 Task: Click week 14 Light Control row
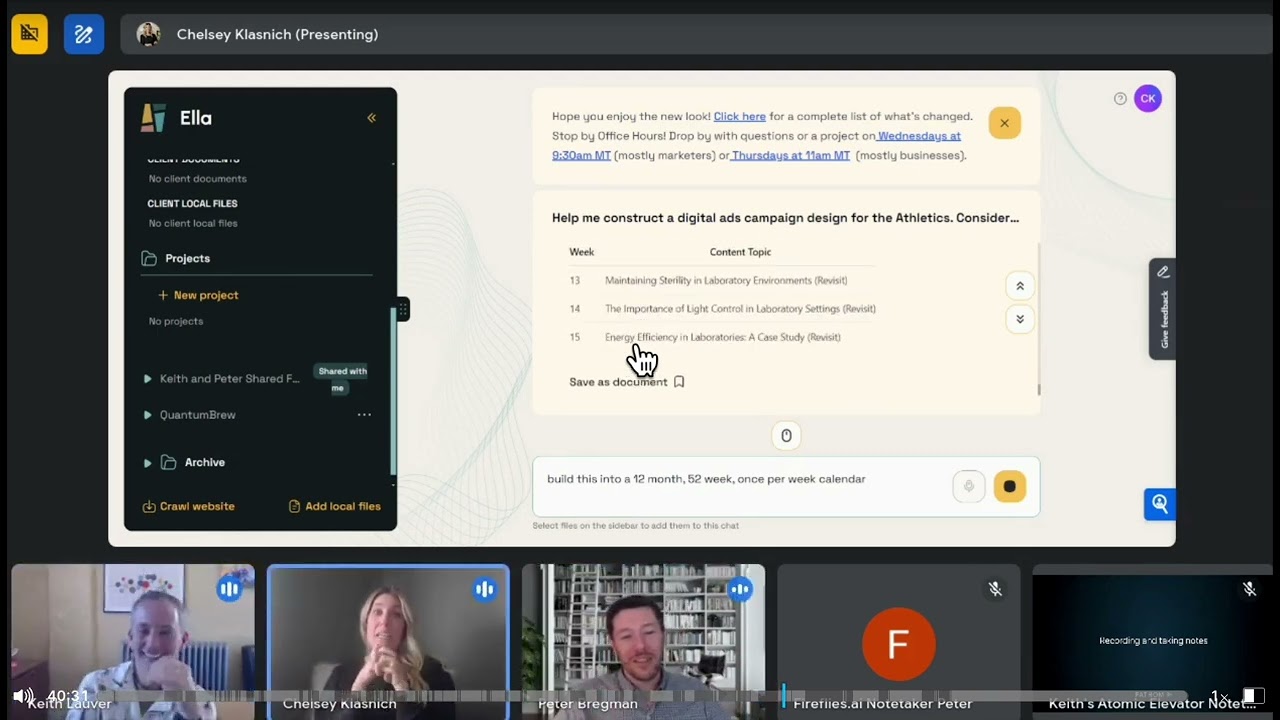click(x=722, y=309)
